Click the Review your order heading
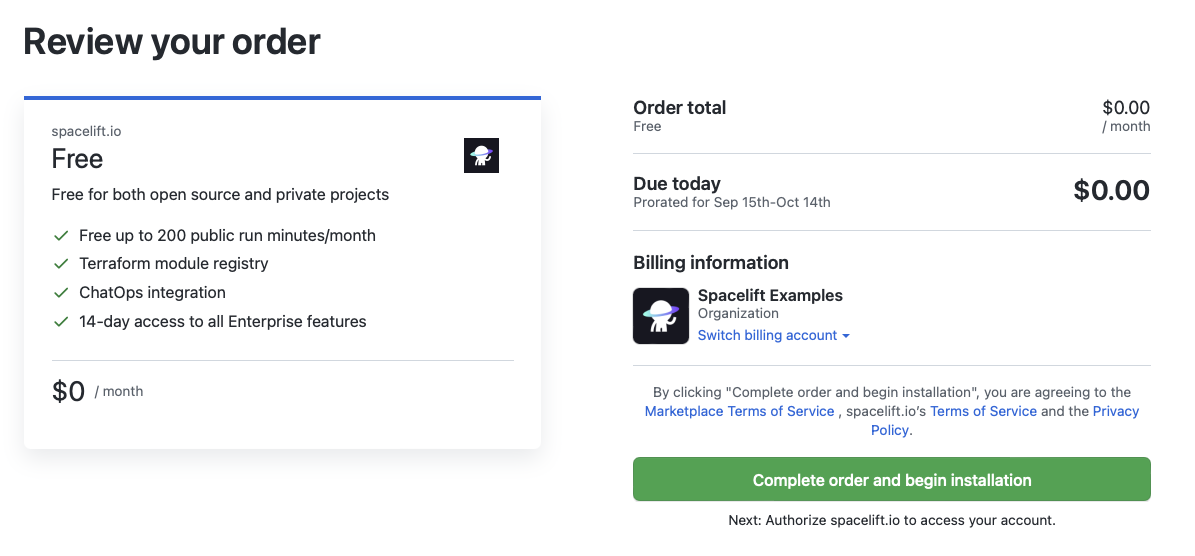This screenshot has width=1195, height=556. (x=172, y=41)
